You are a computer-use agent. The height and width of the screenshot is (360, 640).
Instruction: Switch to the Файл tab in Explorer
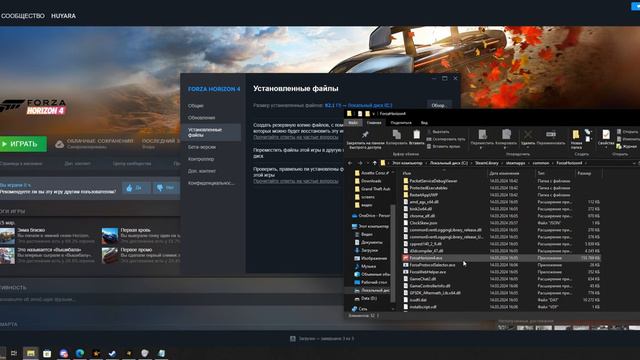click(x=353, y=122)
